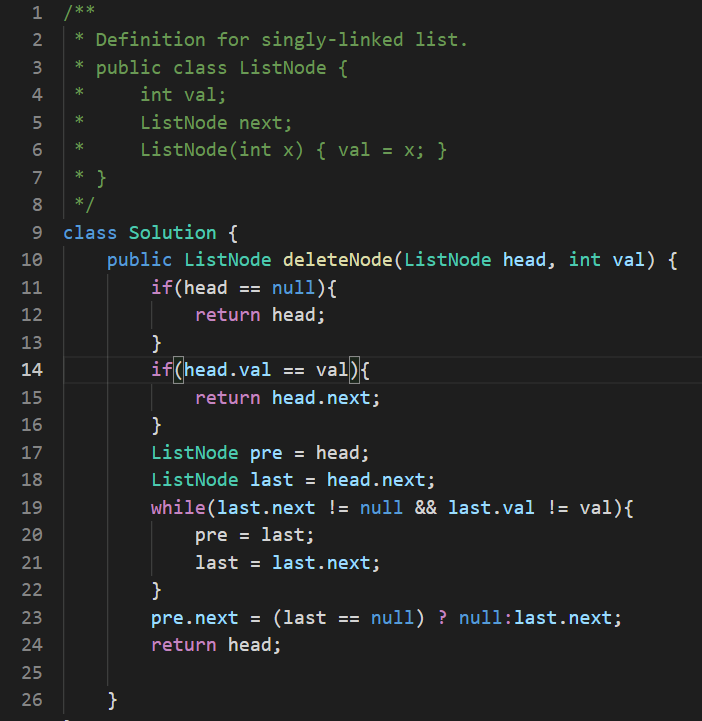Click 'head == null' in line 11 condition
Image resolution: width=702 pixels, height=721 pixels.
point(249,288)
